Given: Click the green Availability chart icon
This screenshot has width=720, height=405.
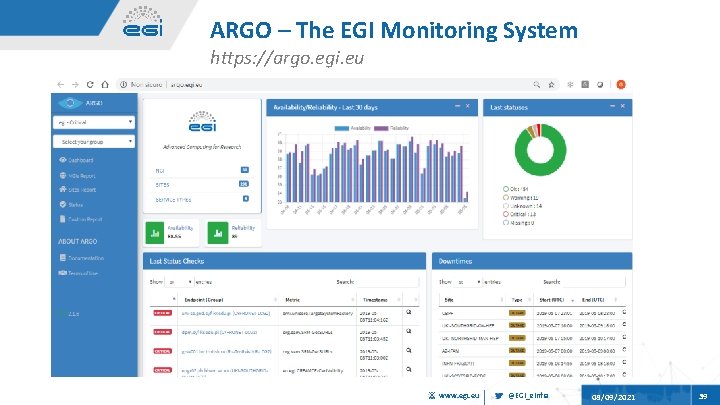Looking at the screenshot, I should [155, 233].
